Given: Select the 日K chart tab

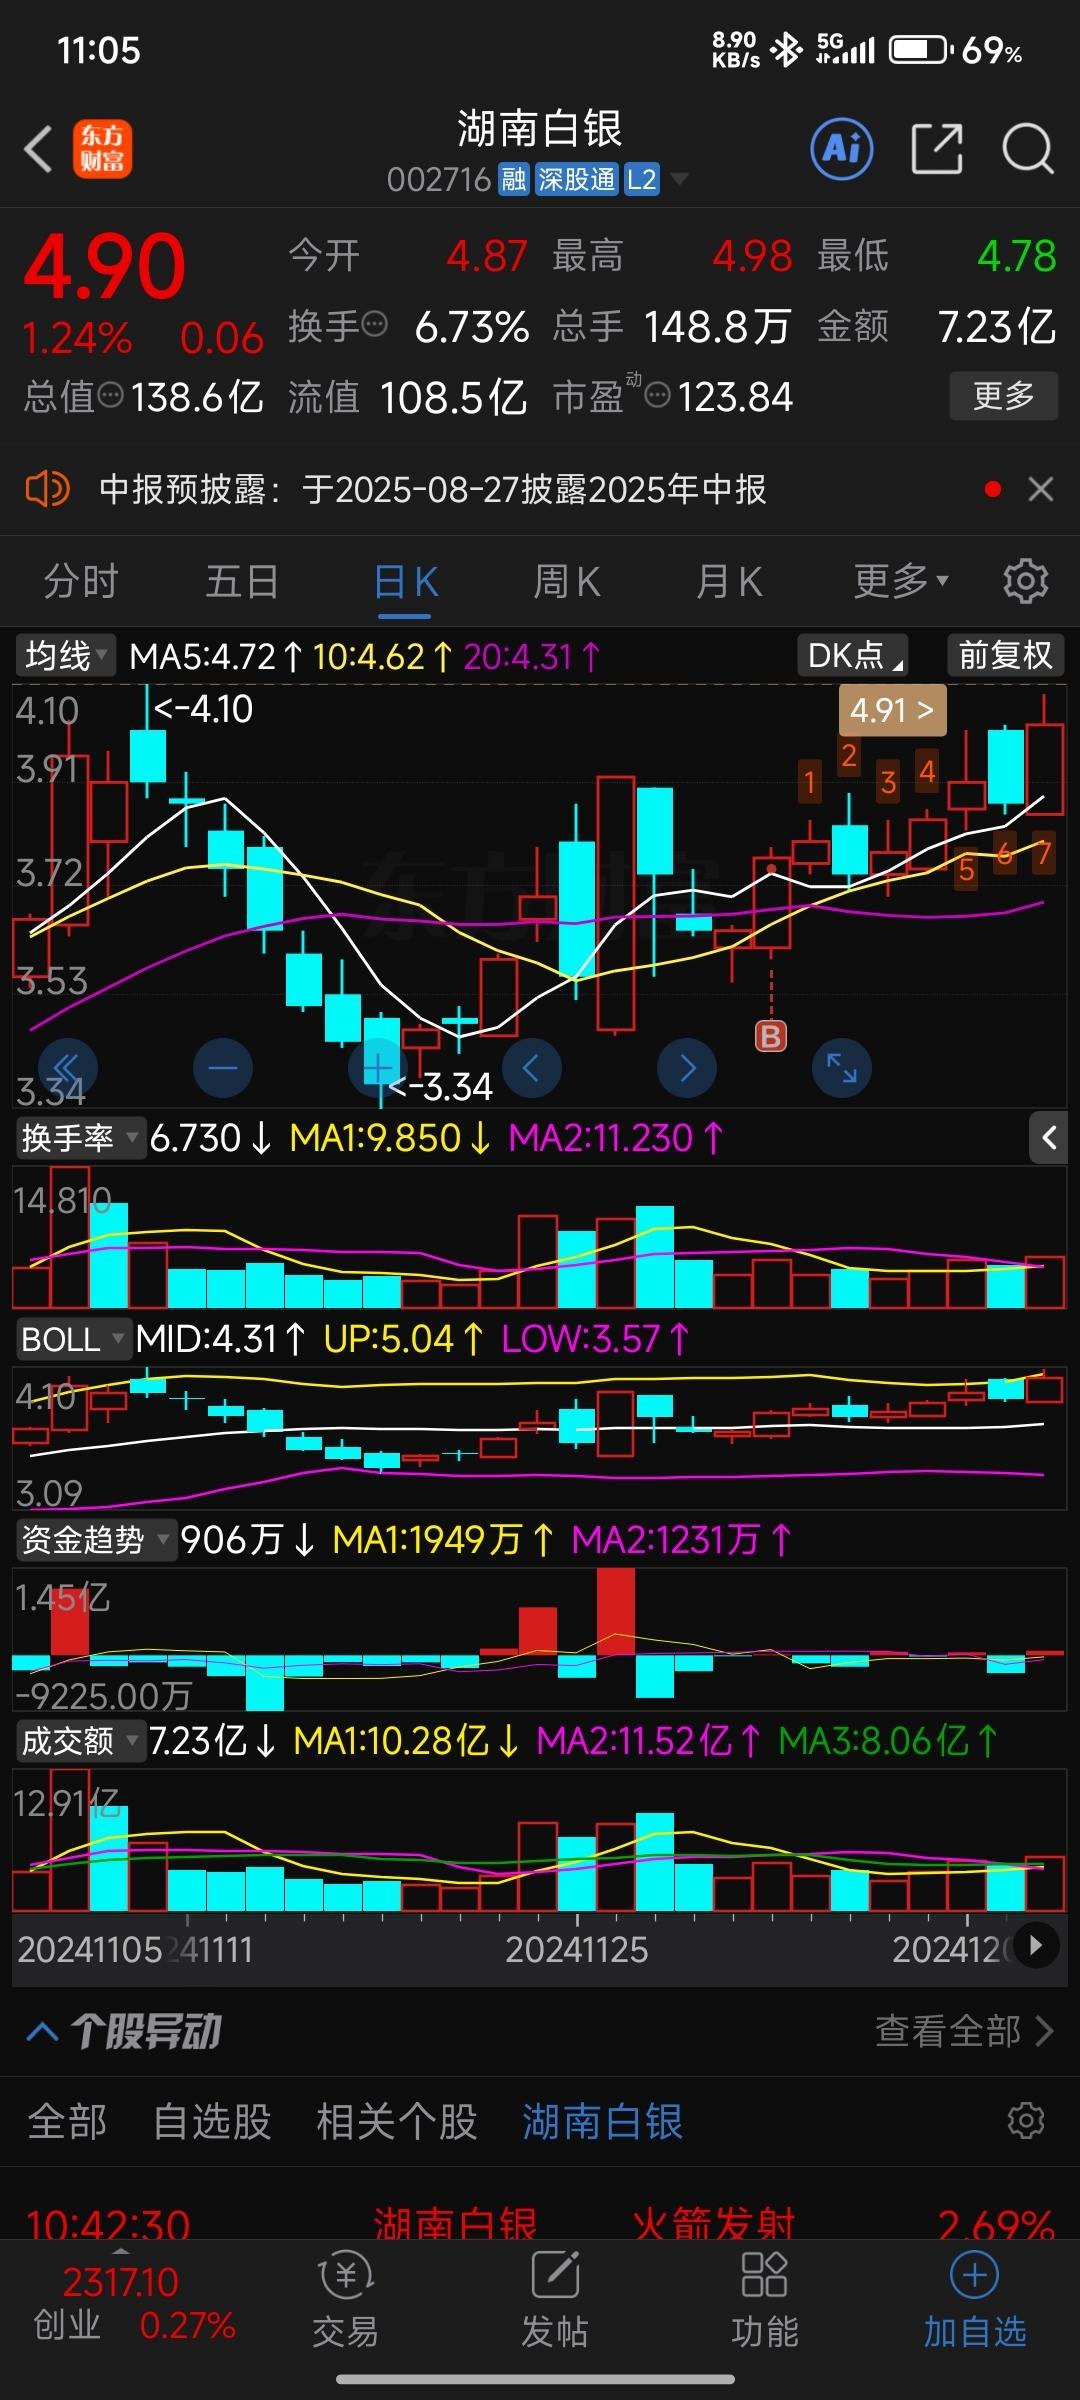Looking at the screenshot, I should [x=406, y=581].
